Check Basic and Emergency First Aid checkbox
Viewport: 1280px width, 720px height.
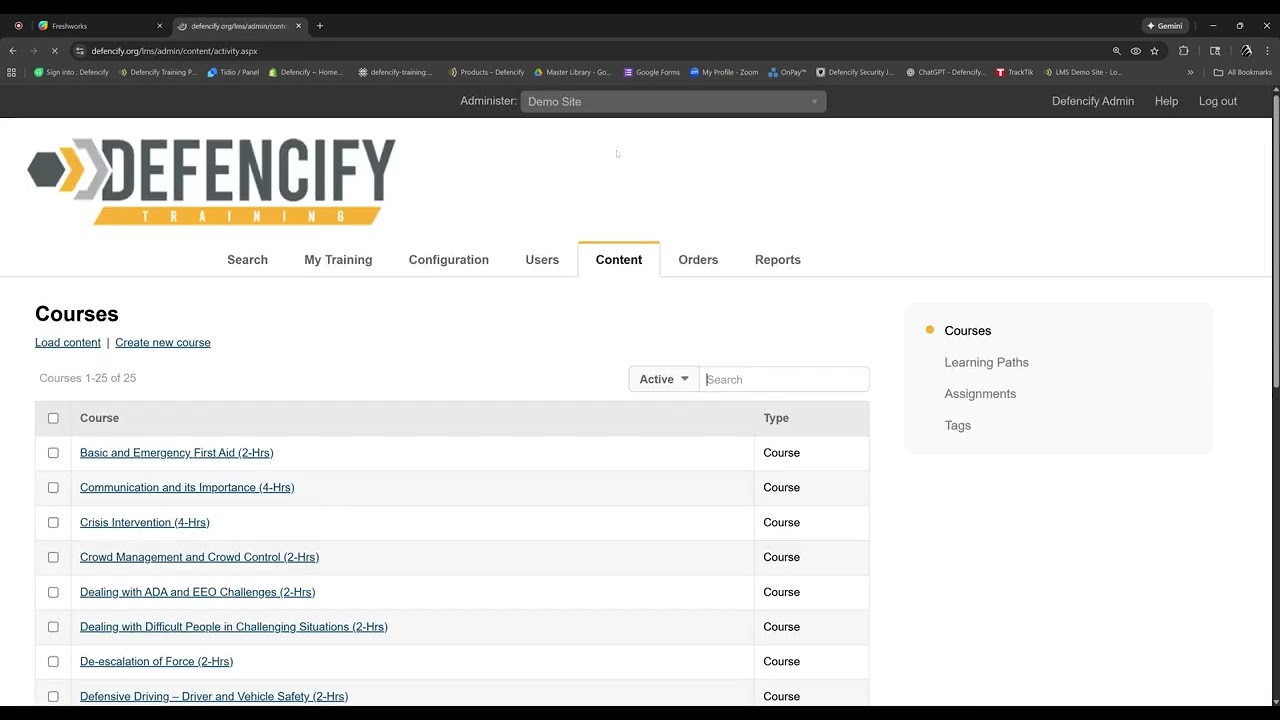53,453
